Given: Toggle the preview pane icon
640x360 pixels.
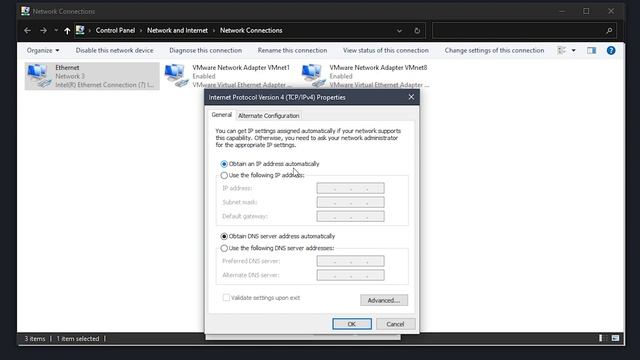Looking at the screenshot, I should pyautogui.click(x=591, y=51).
